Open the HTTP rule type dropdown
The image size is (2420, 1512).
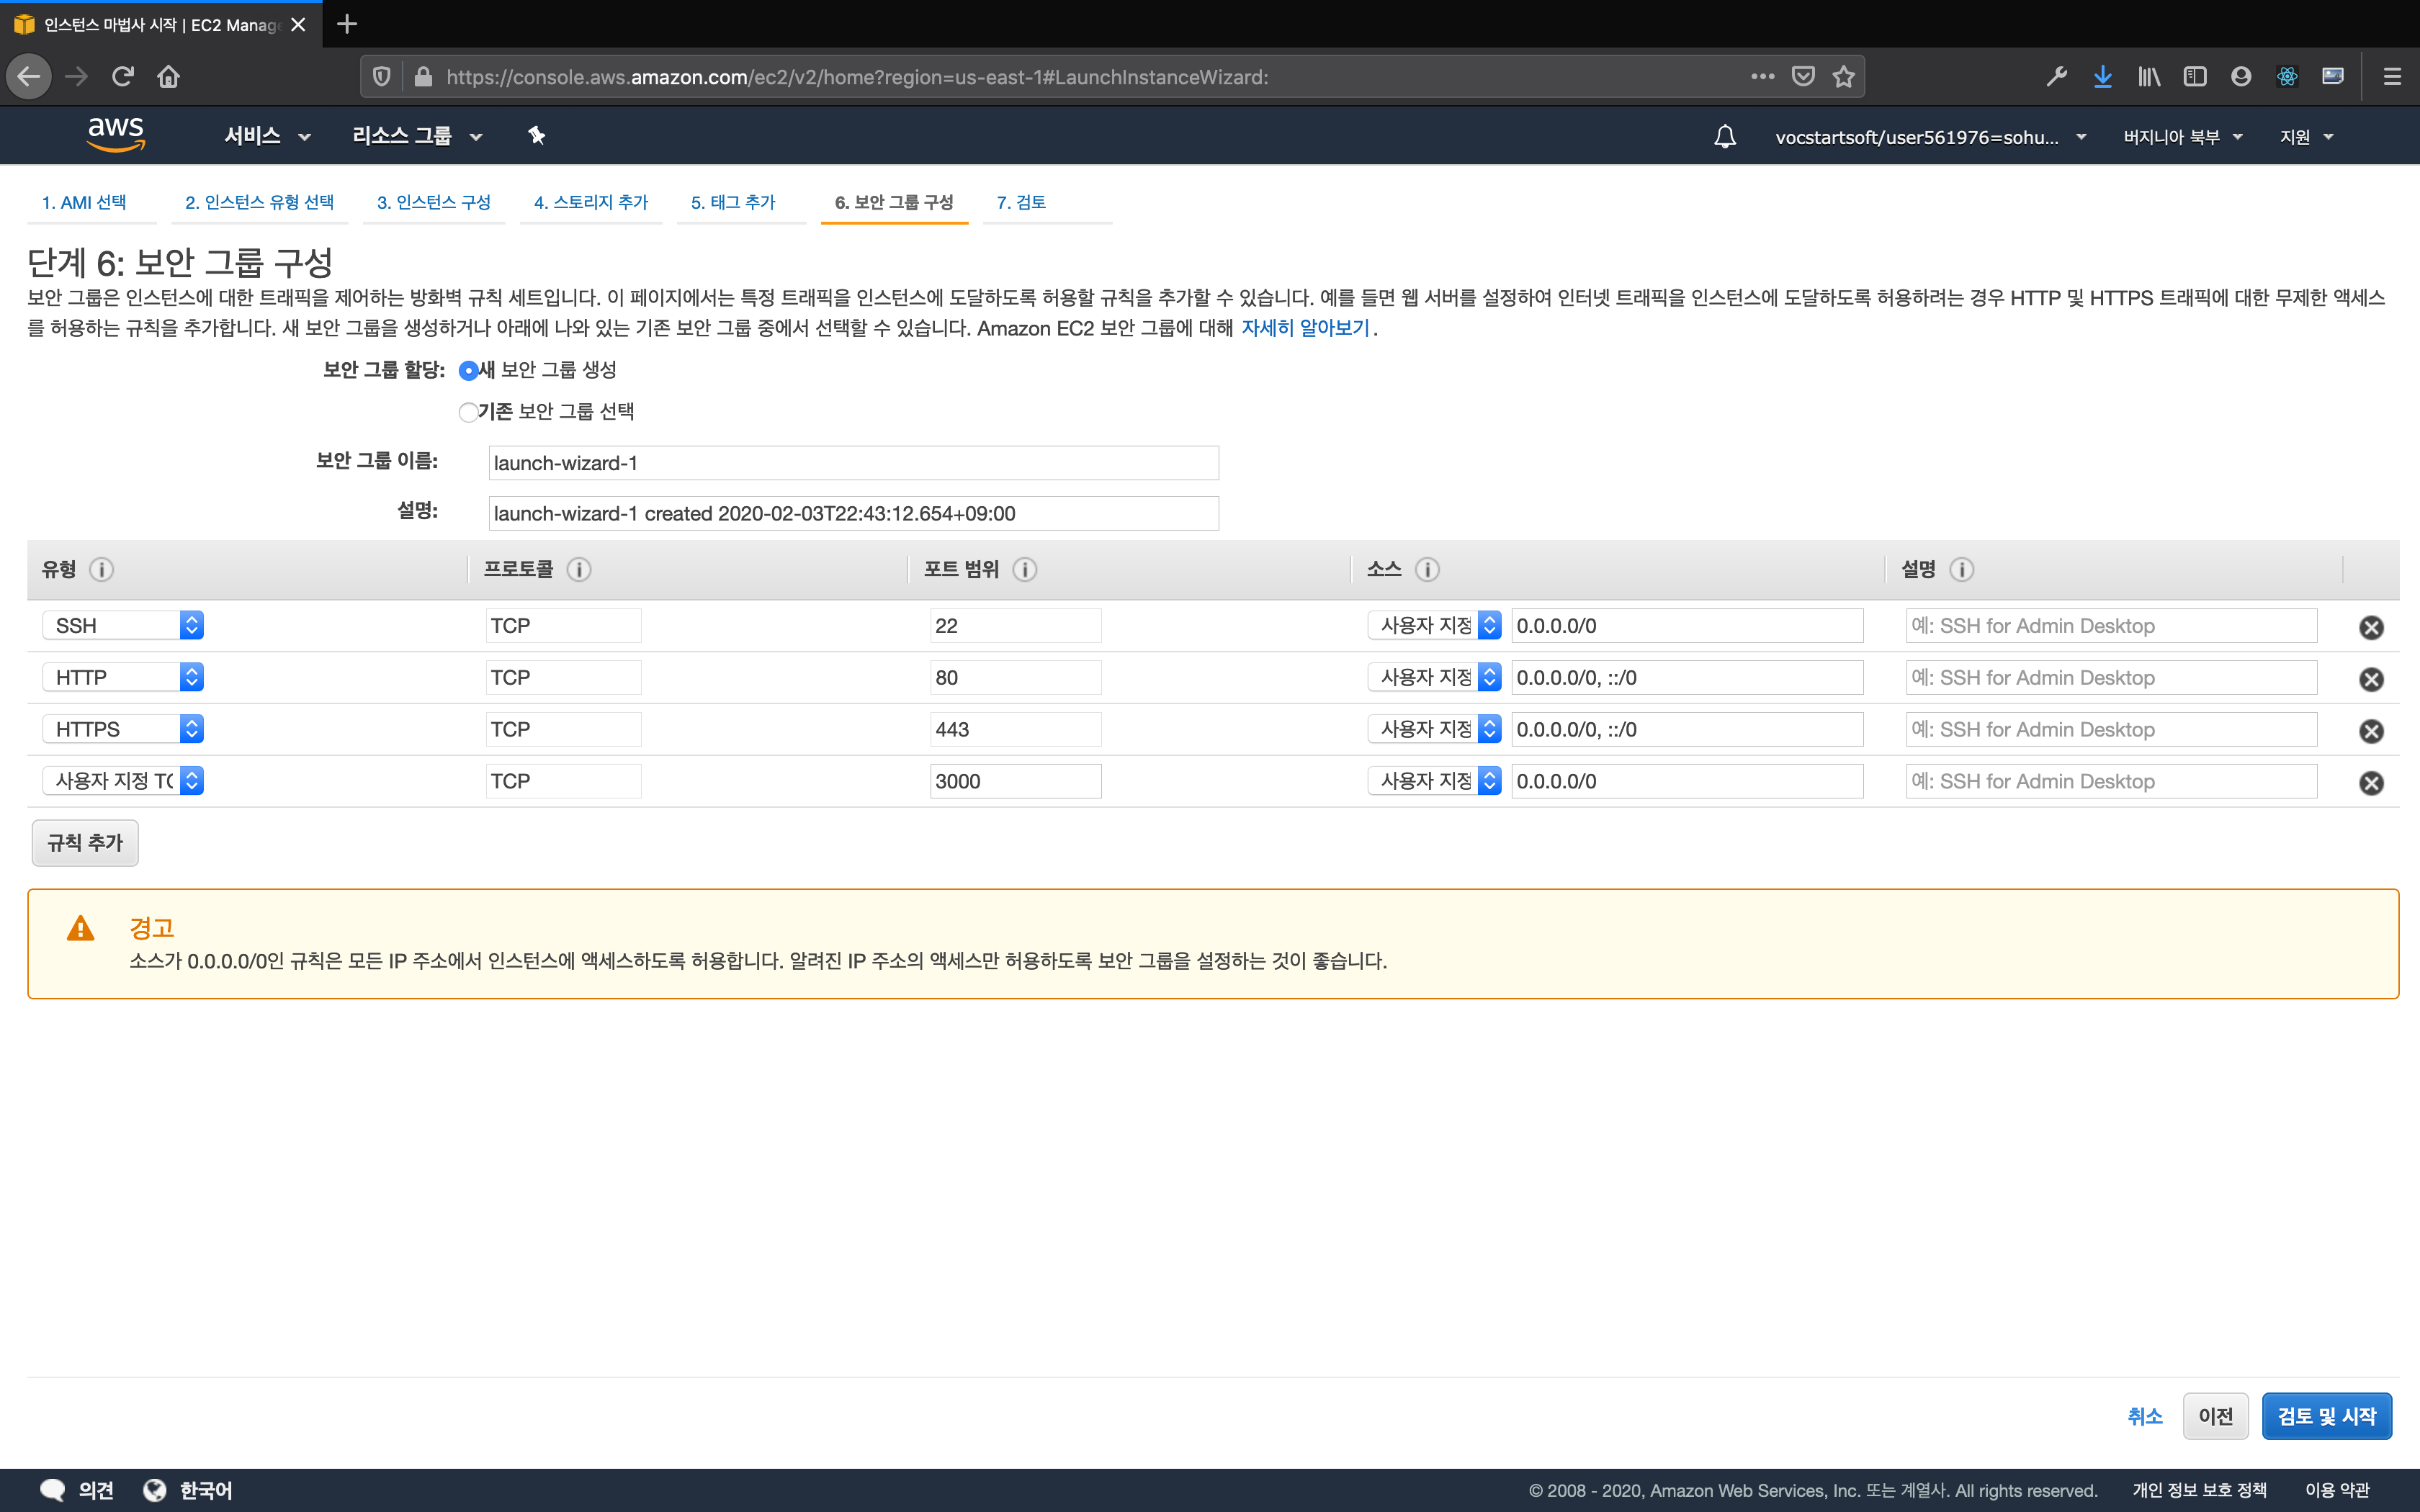(123, 677)
